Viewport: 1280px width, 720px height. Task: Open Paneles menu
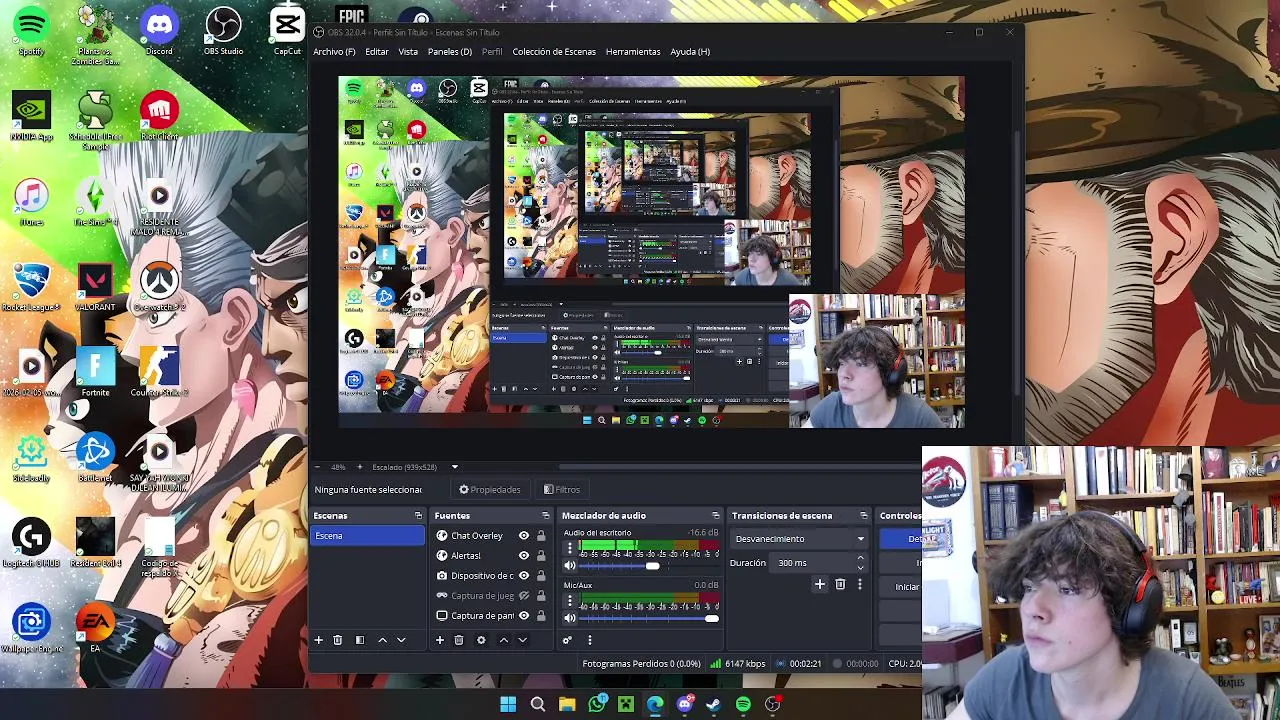(450, 52)
